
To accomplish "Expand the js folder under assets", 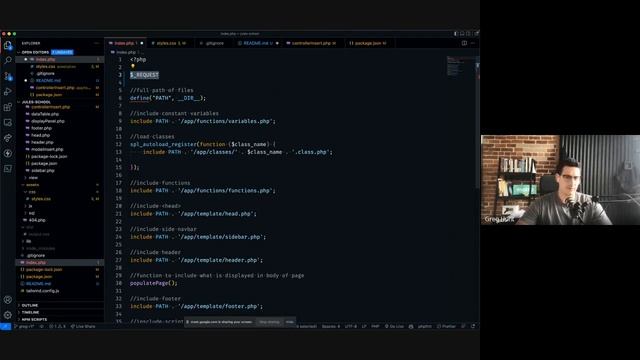I will [x=30, y=206].
